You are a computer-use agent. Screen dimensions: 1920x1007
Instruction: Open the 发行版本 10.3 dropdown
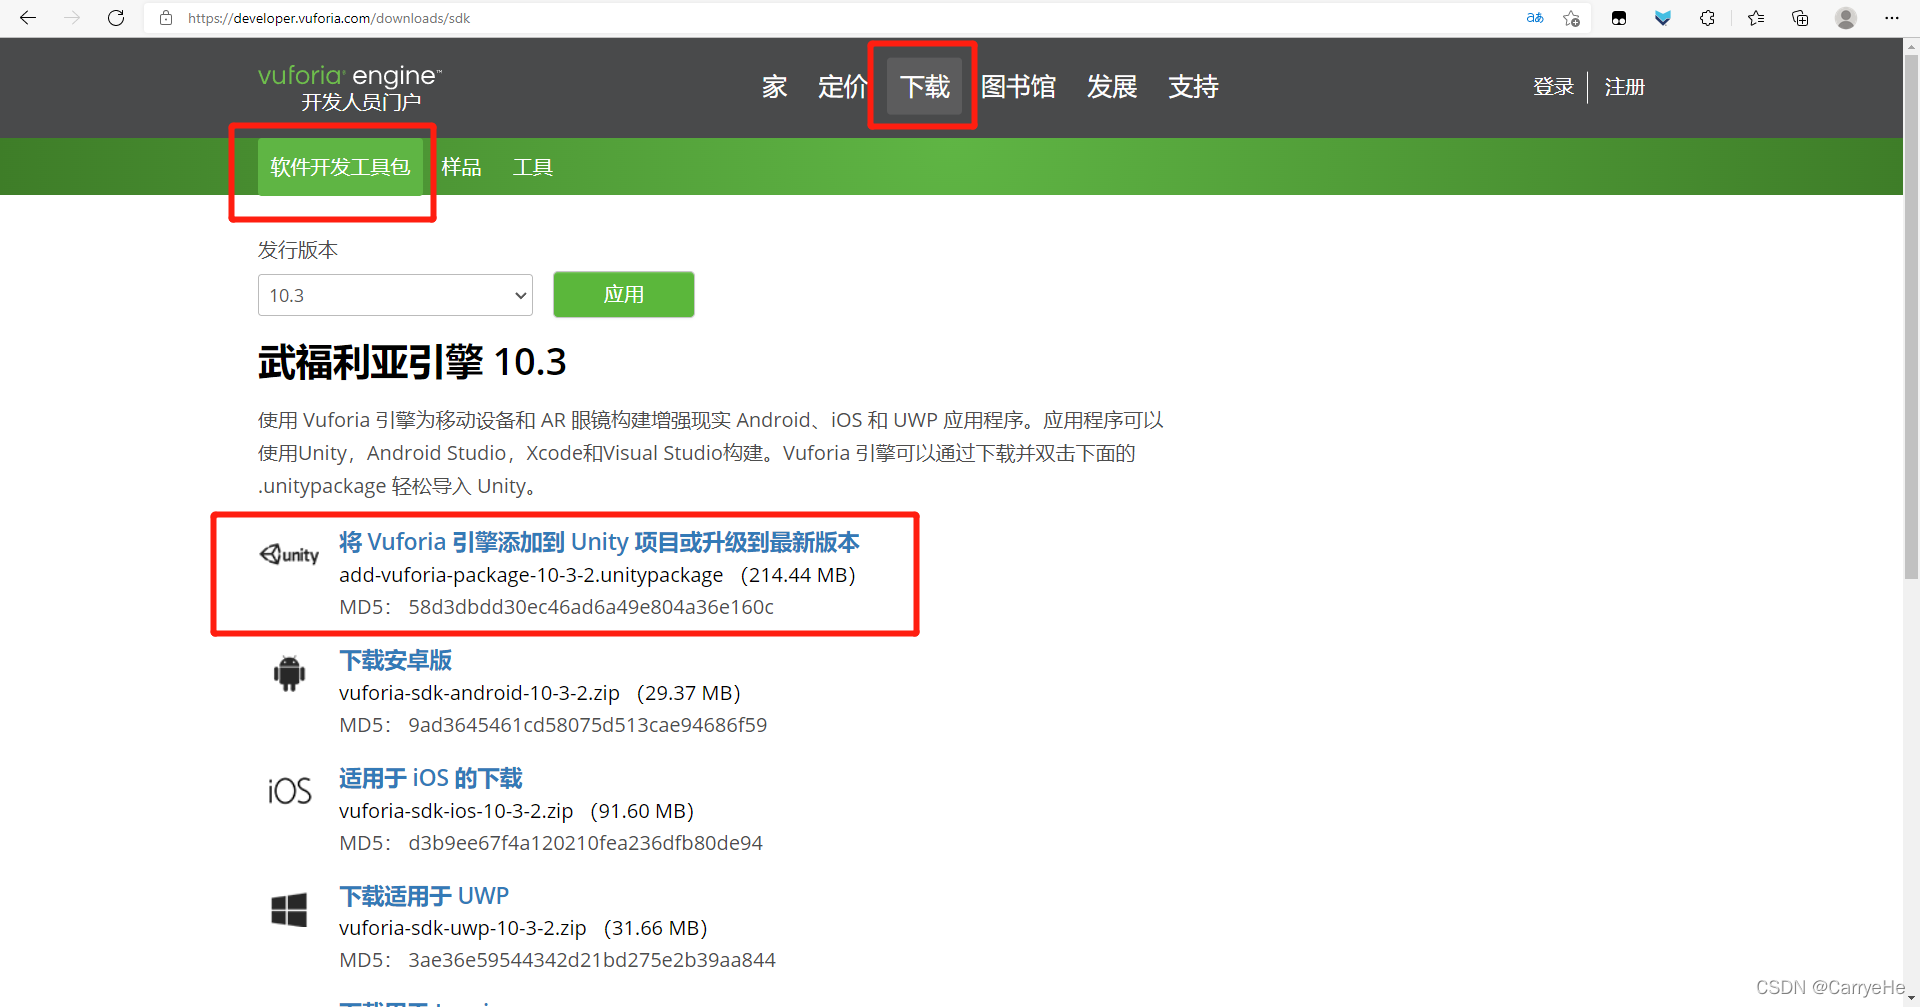coord(395,295)
